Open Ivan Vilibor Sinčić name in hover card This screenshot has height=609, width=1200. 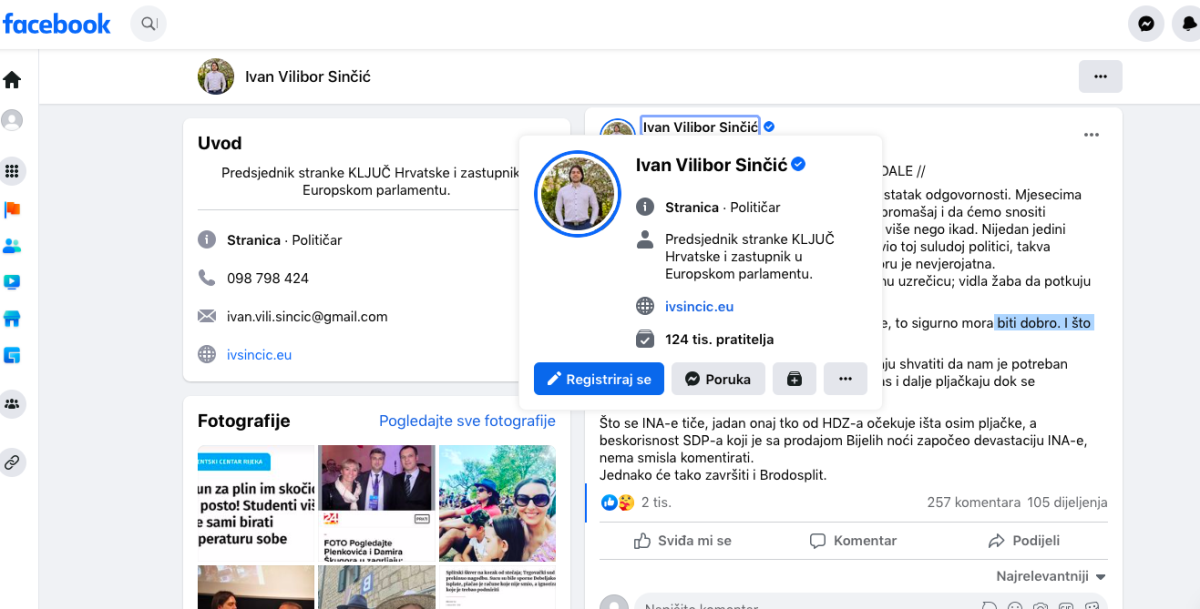point(712,164)
